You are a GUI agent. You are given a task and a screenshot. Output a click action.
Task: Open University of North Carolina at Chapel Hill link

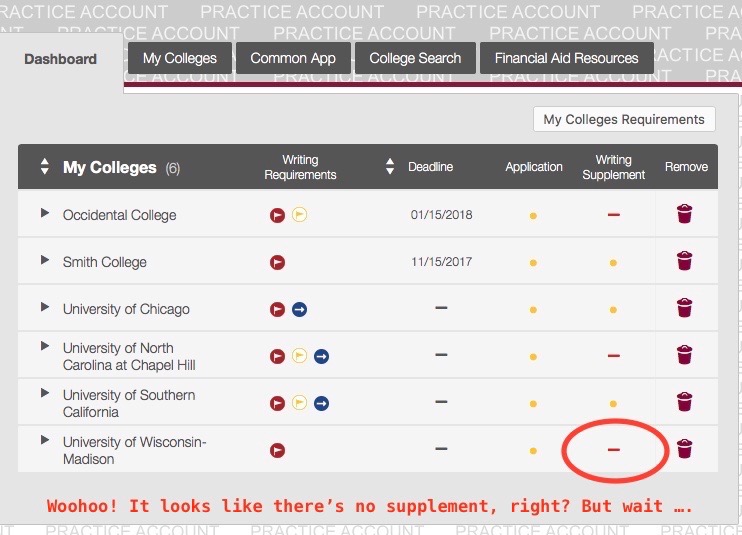[129, 356]
